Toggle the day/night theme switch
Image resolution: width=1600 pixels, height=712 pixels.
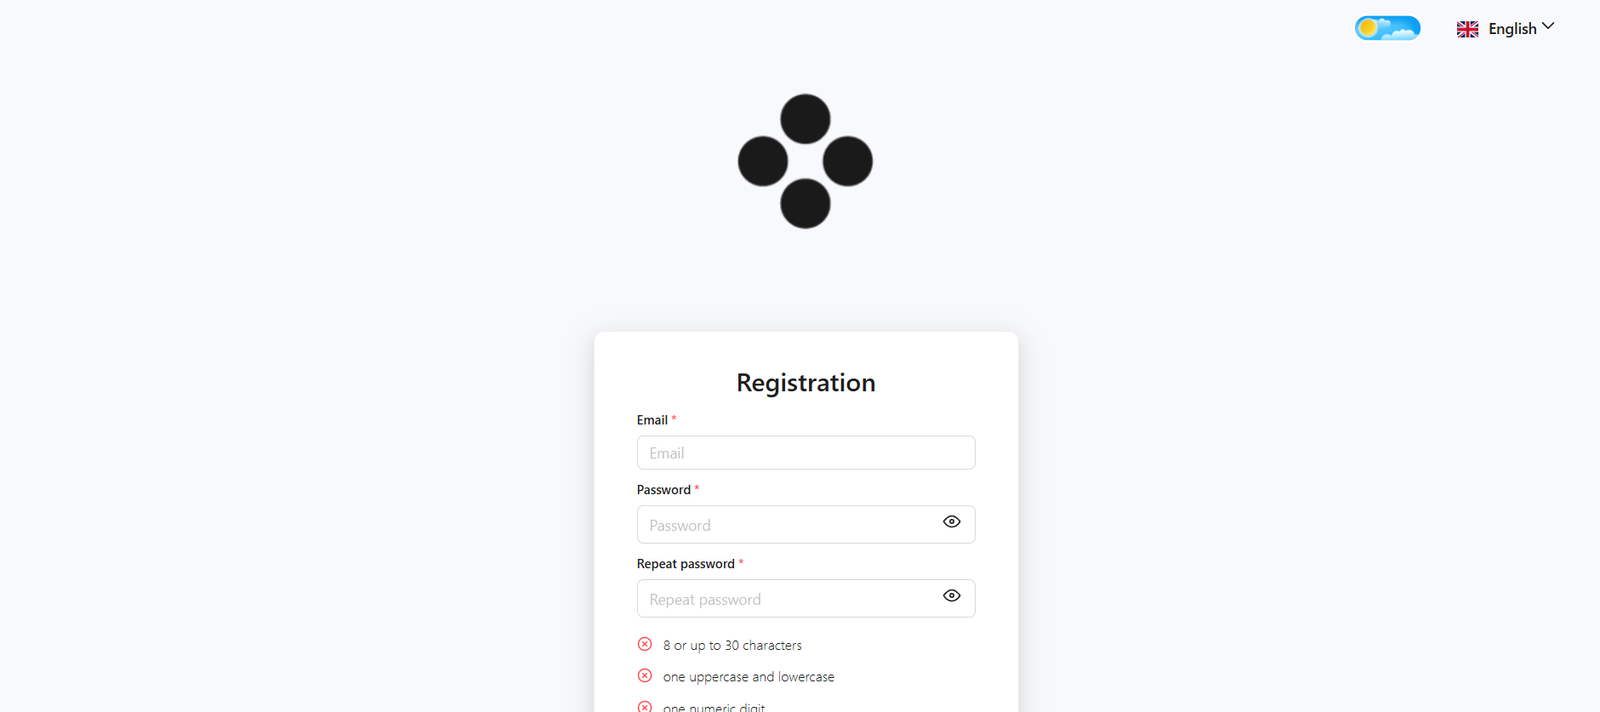(x=1387, y=28)
